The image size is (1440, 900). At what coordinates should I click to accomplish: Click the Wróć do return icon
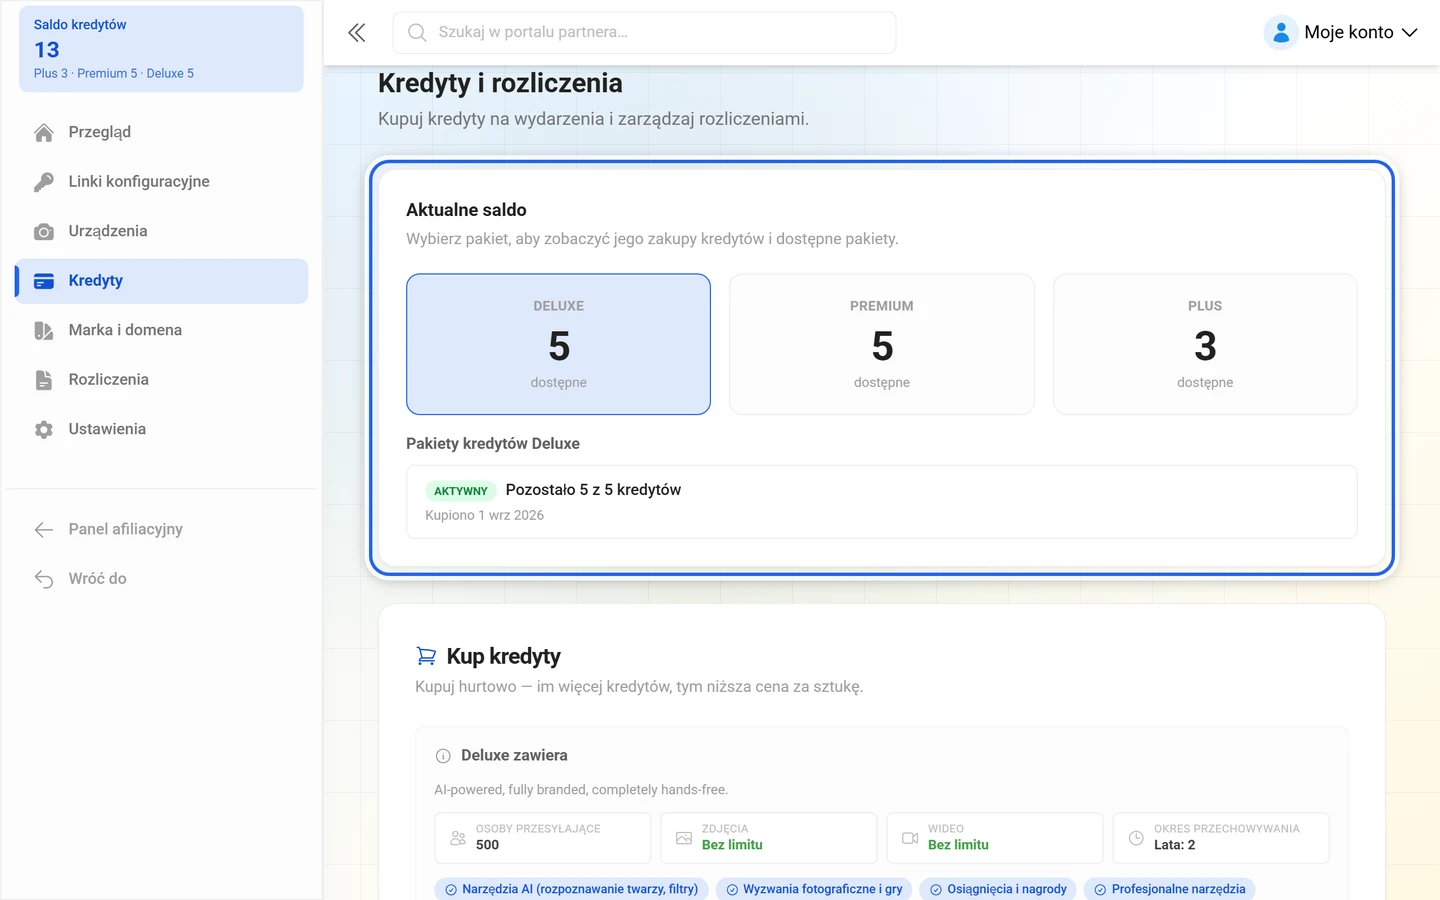coord(44,579)
